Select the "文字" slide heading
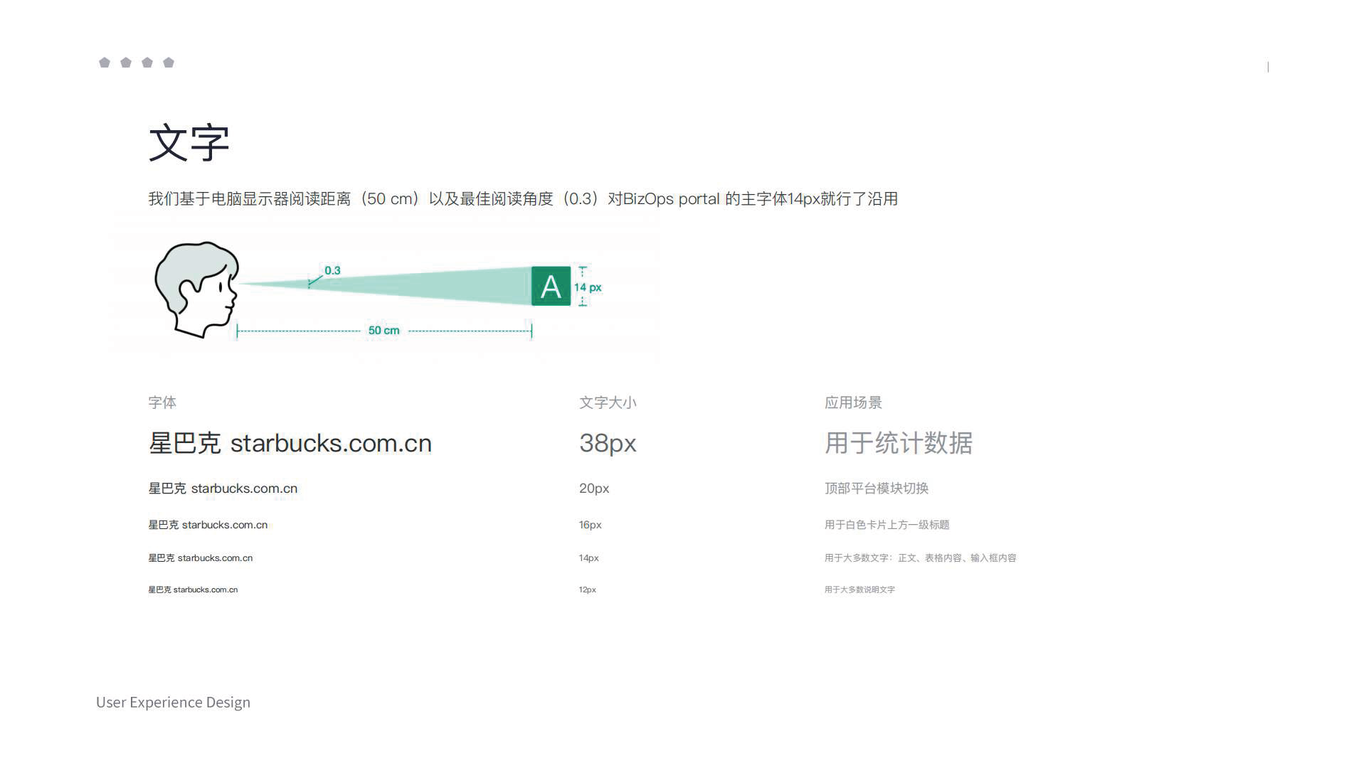This screenshot has width=1366, height=768. pos(189,143)
